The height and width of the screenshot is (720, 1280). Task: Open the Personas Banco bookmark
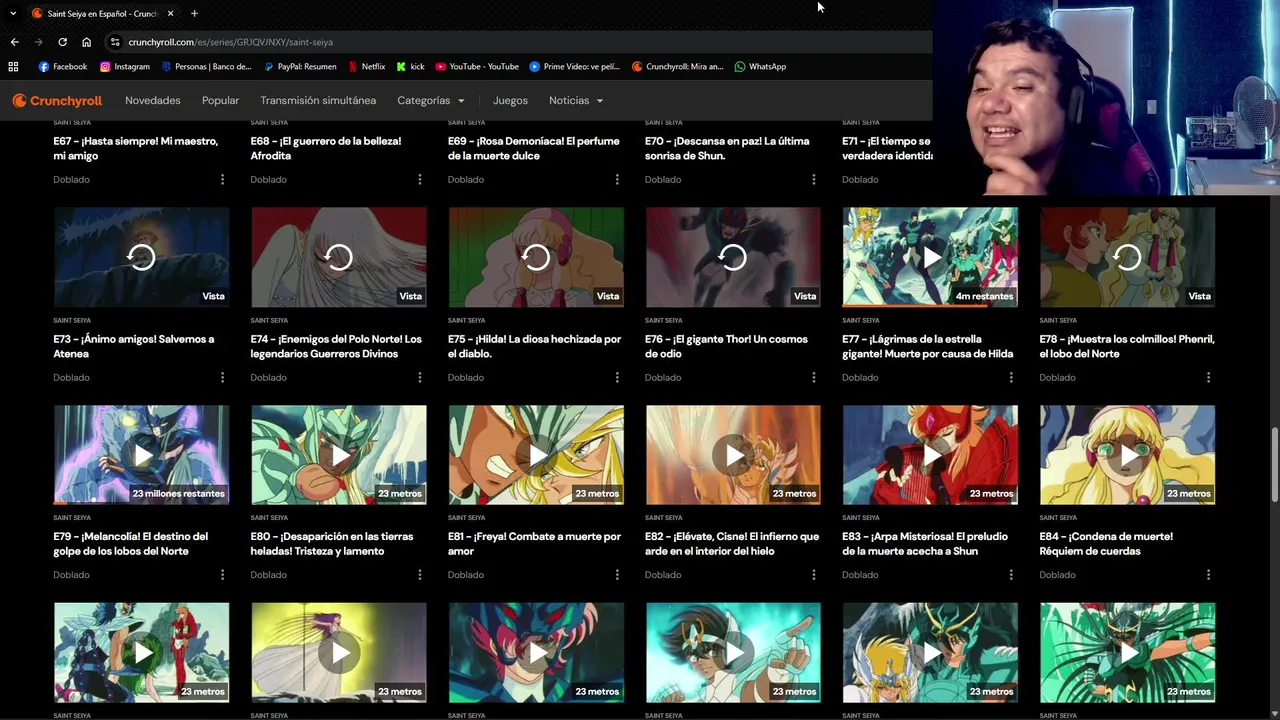click(x=206, y=67)
